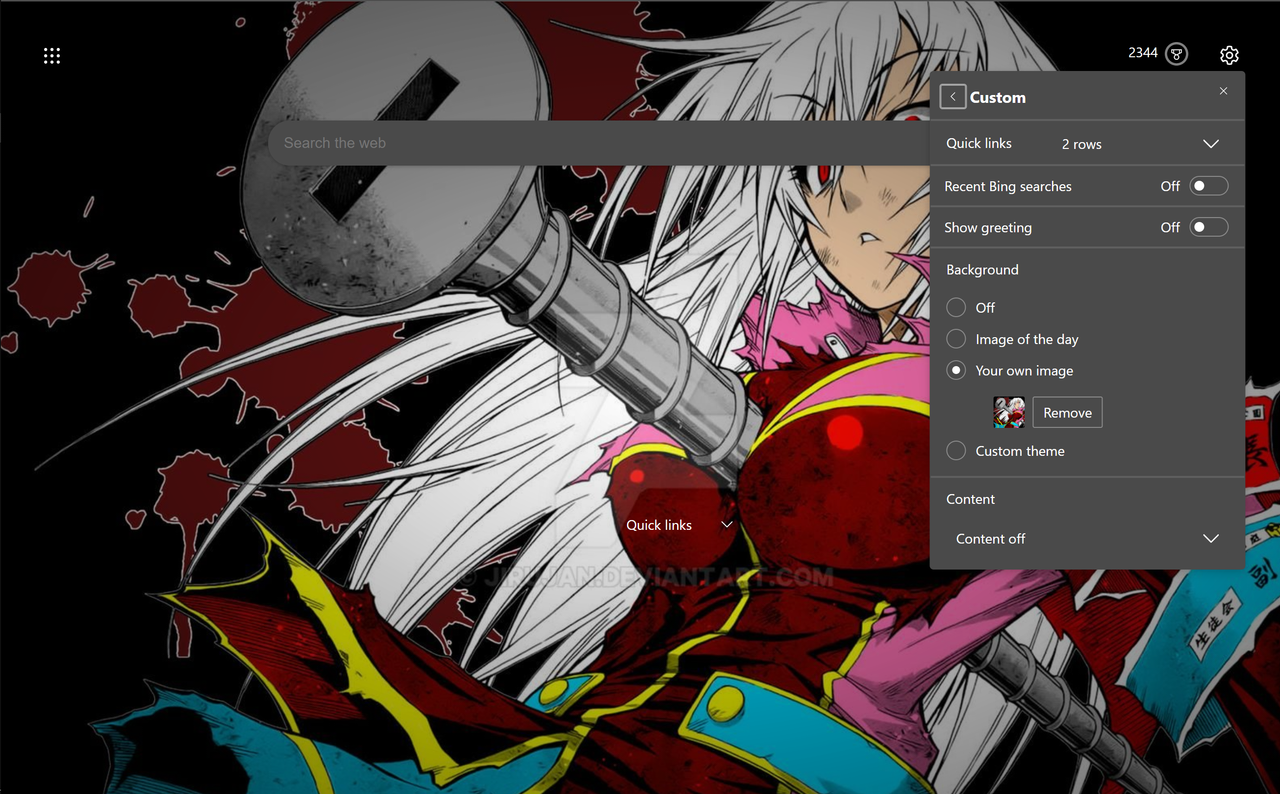1280x794 pixels.
Task: Go back from Custom panel
Action: point(952,97)
